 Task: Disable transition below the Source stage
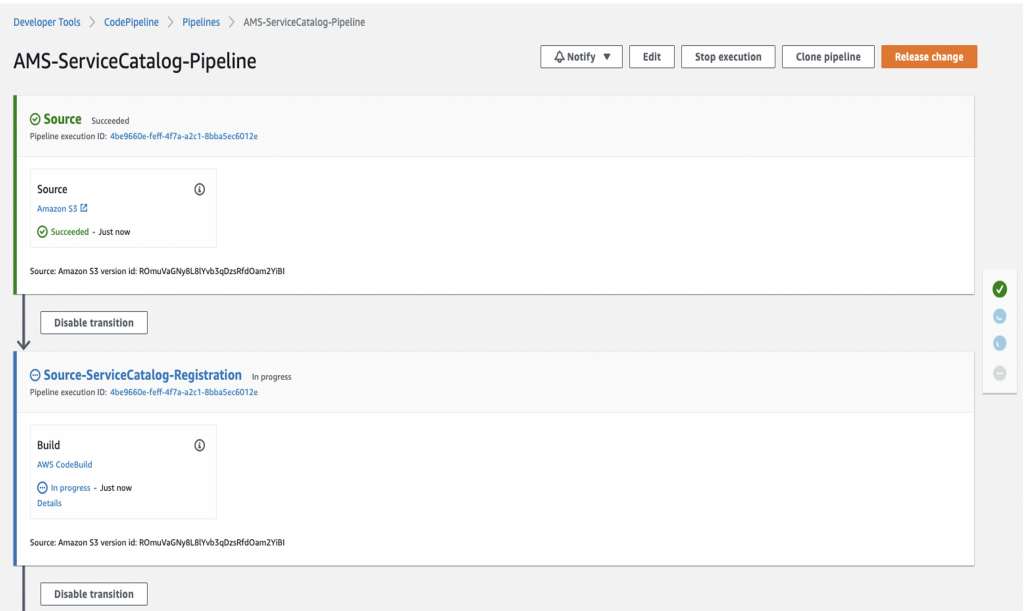93,322
